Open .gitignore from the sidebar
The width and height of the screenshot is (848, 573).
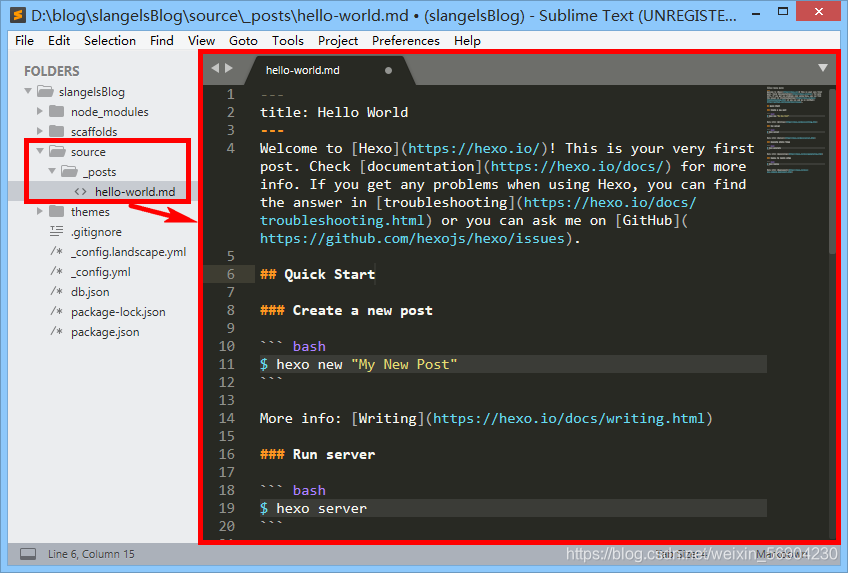tap(96, 232)
